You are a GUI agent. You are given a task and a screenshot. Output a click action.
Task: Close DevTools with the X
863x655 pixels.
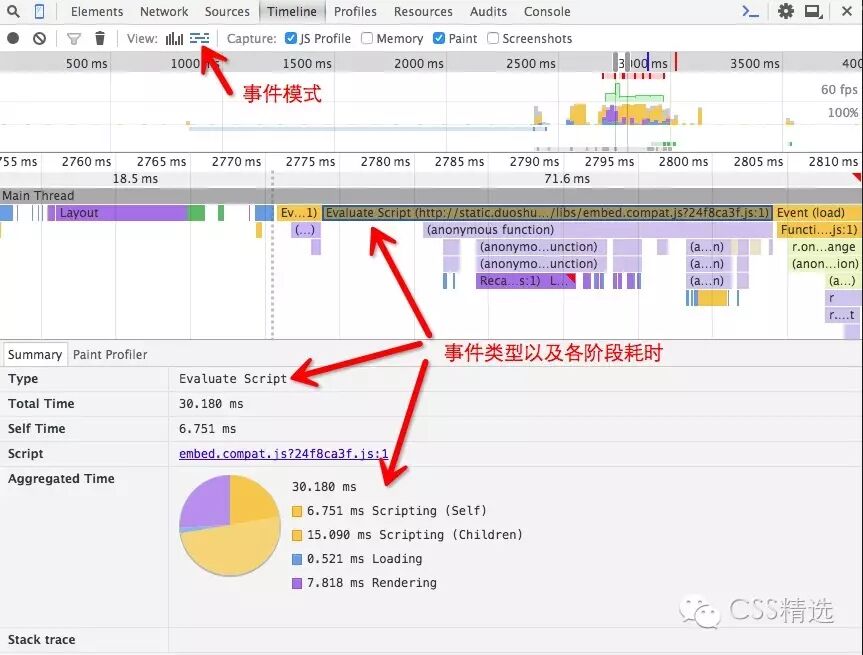846,11
